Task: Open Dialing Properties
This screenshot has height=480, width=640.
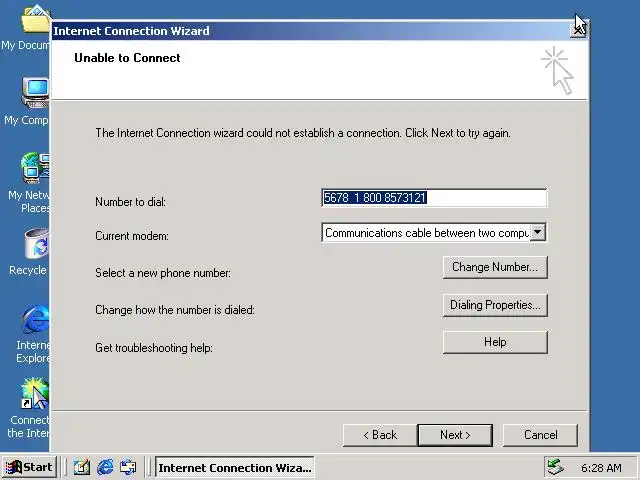Action: point(495,305)
